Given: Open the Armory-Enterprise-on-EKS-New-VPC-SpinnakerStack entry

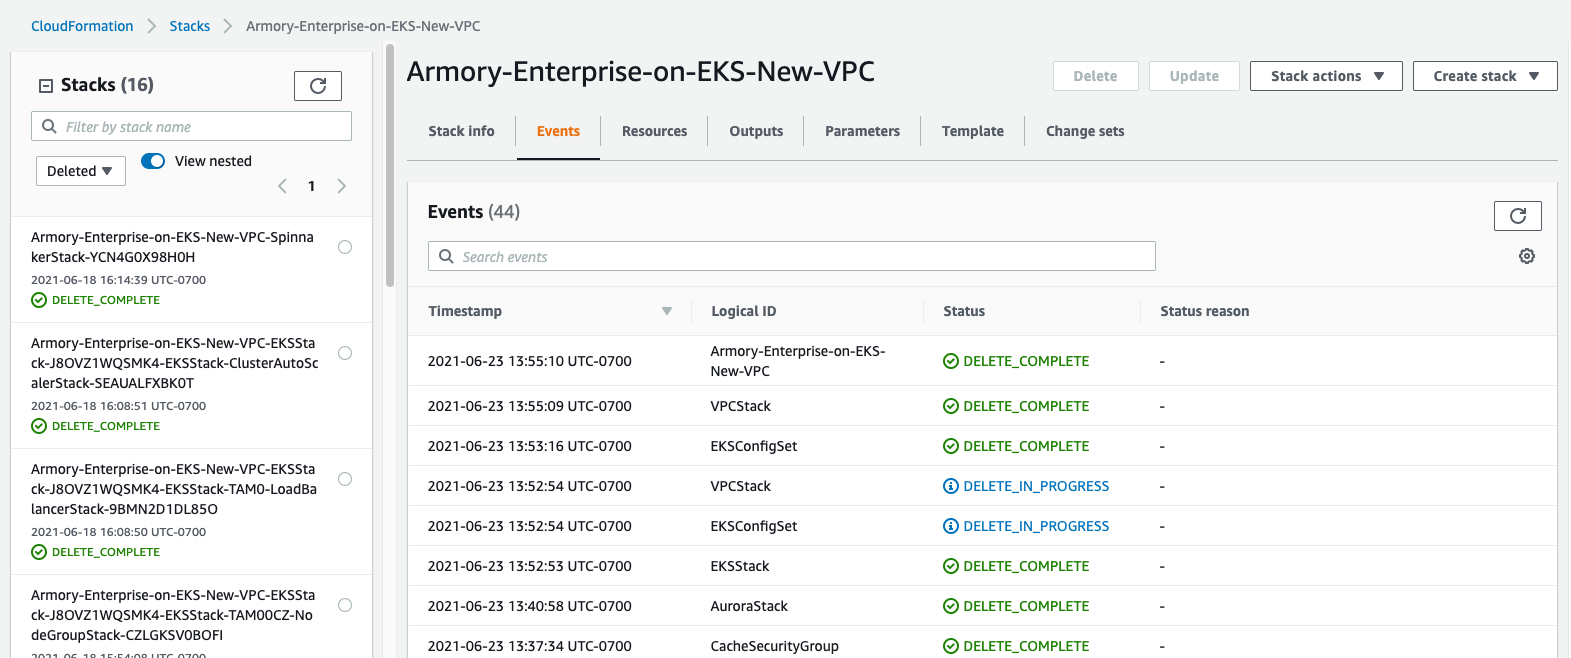Looking at the screenshot, I should pos(172,247).
